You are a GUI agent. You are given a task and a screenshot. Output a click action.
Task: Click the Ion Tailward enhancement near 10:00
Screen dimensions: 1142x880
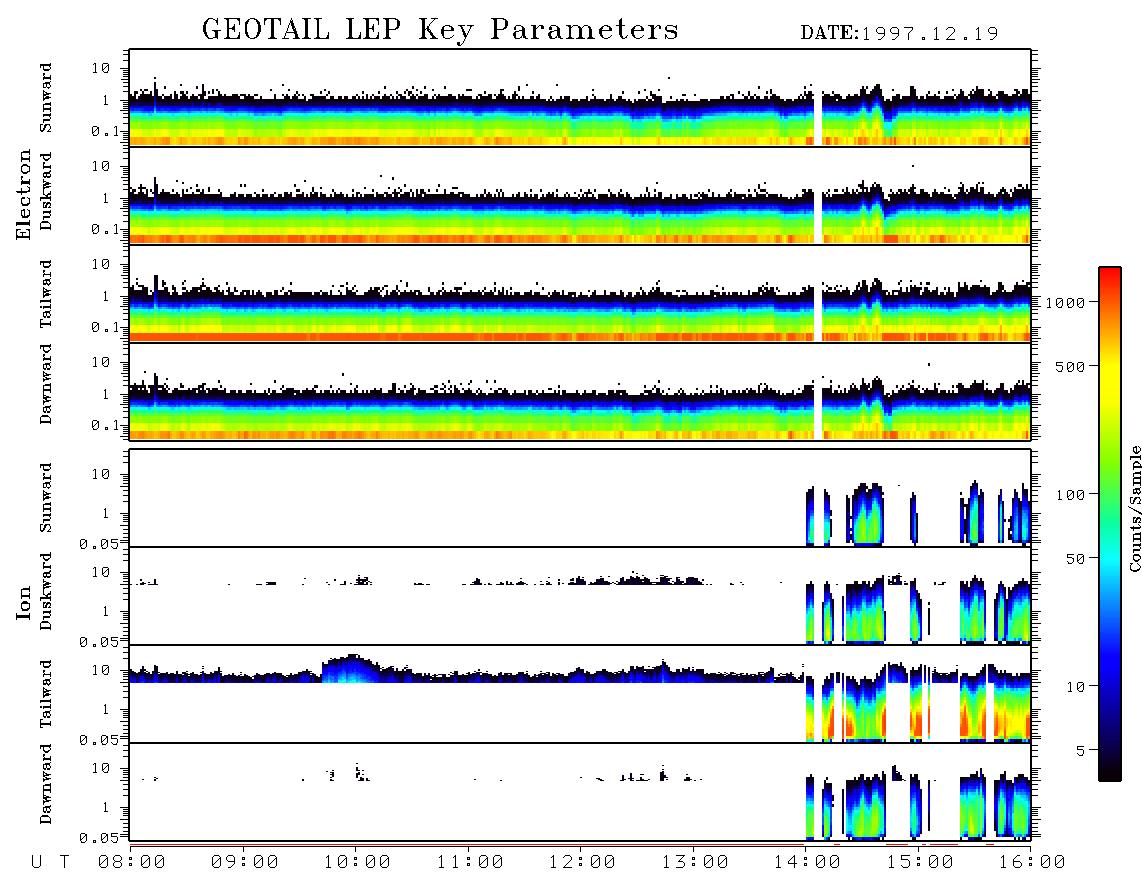click(351, 669)
